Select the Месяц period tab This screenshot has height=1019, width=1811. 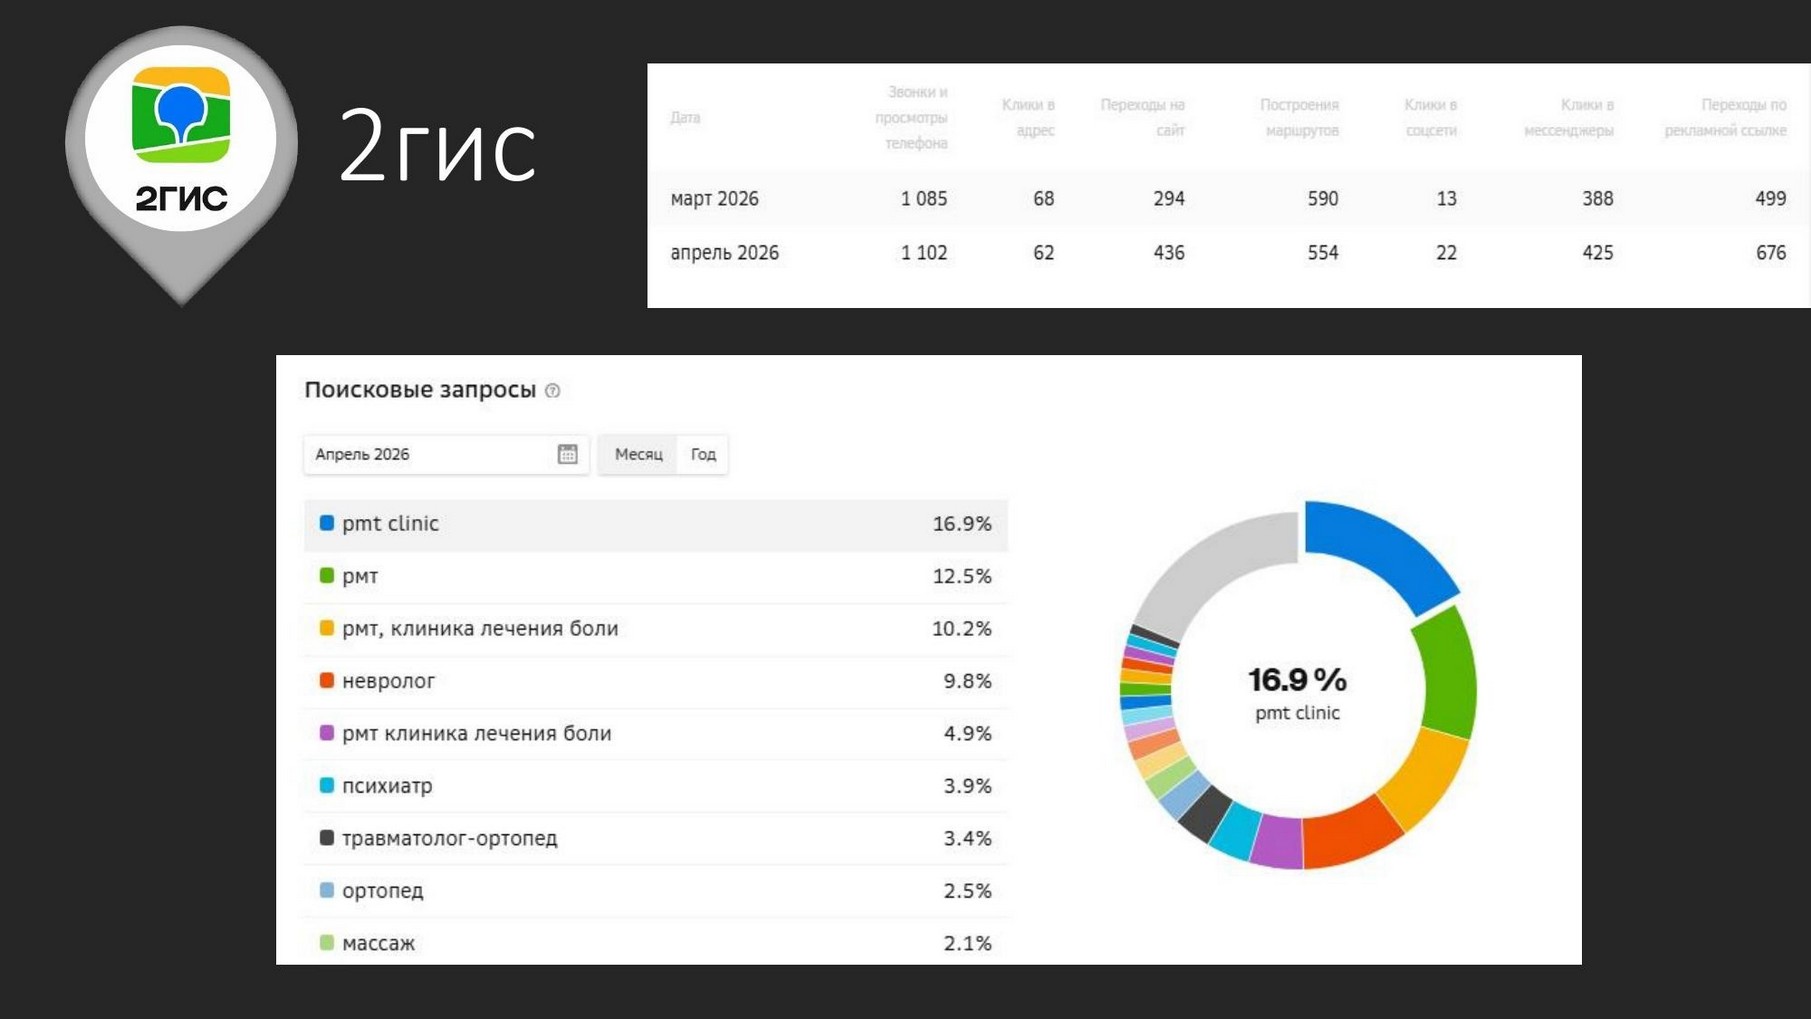[638, 454]
